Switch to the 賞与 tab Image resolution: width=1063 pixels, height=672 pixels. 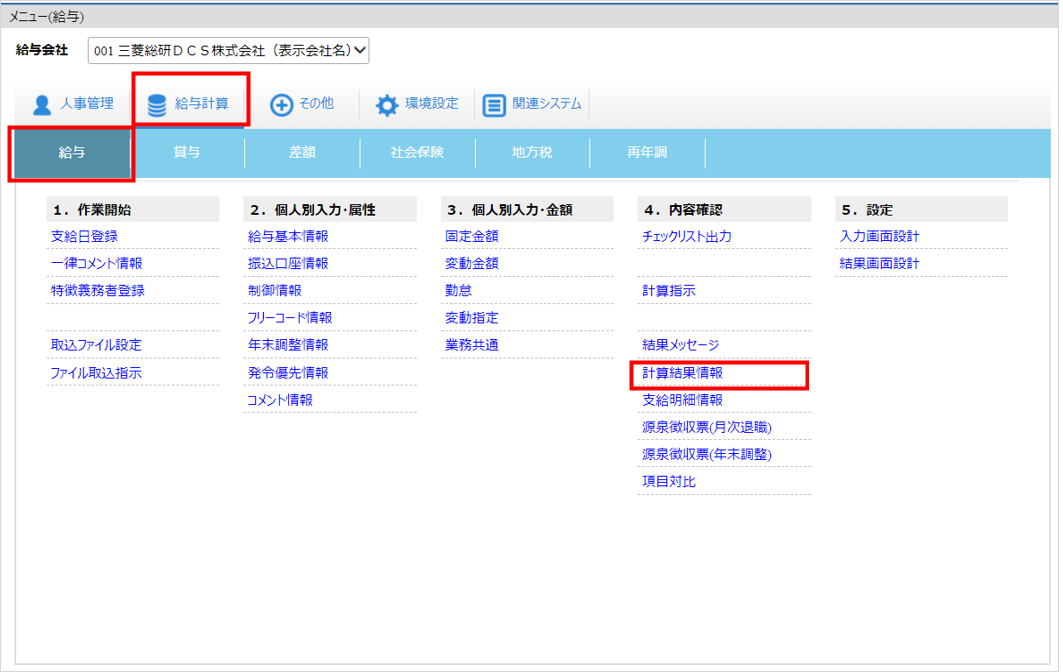[x=187, y=153]
